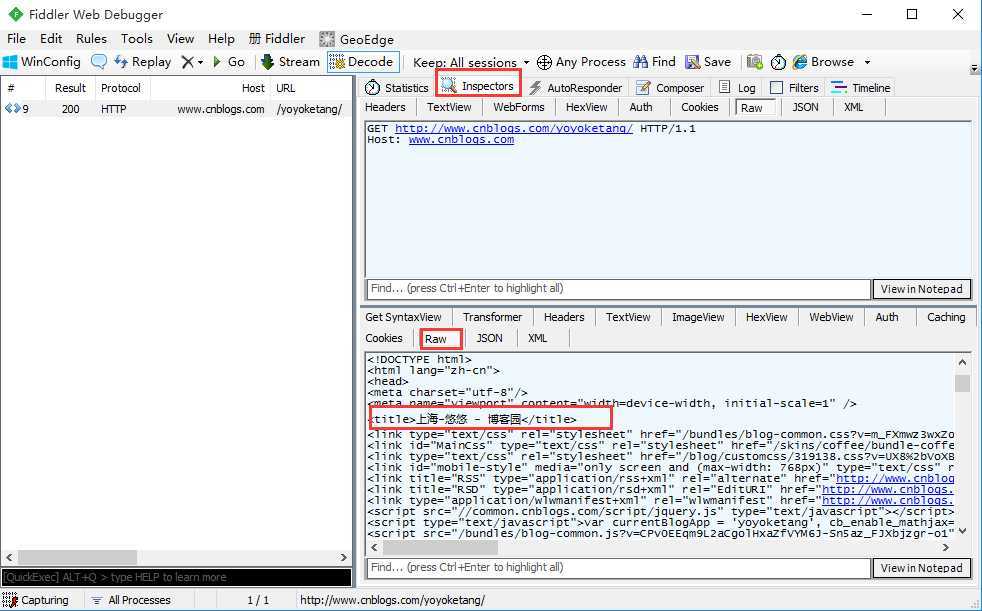Click the comment speech bubble icon
Image resolution: width=982 pixels, height=611 pixels.
[x=99, y=62]
